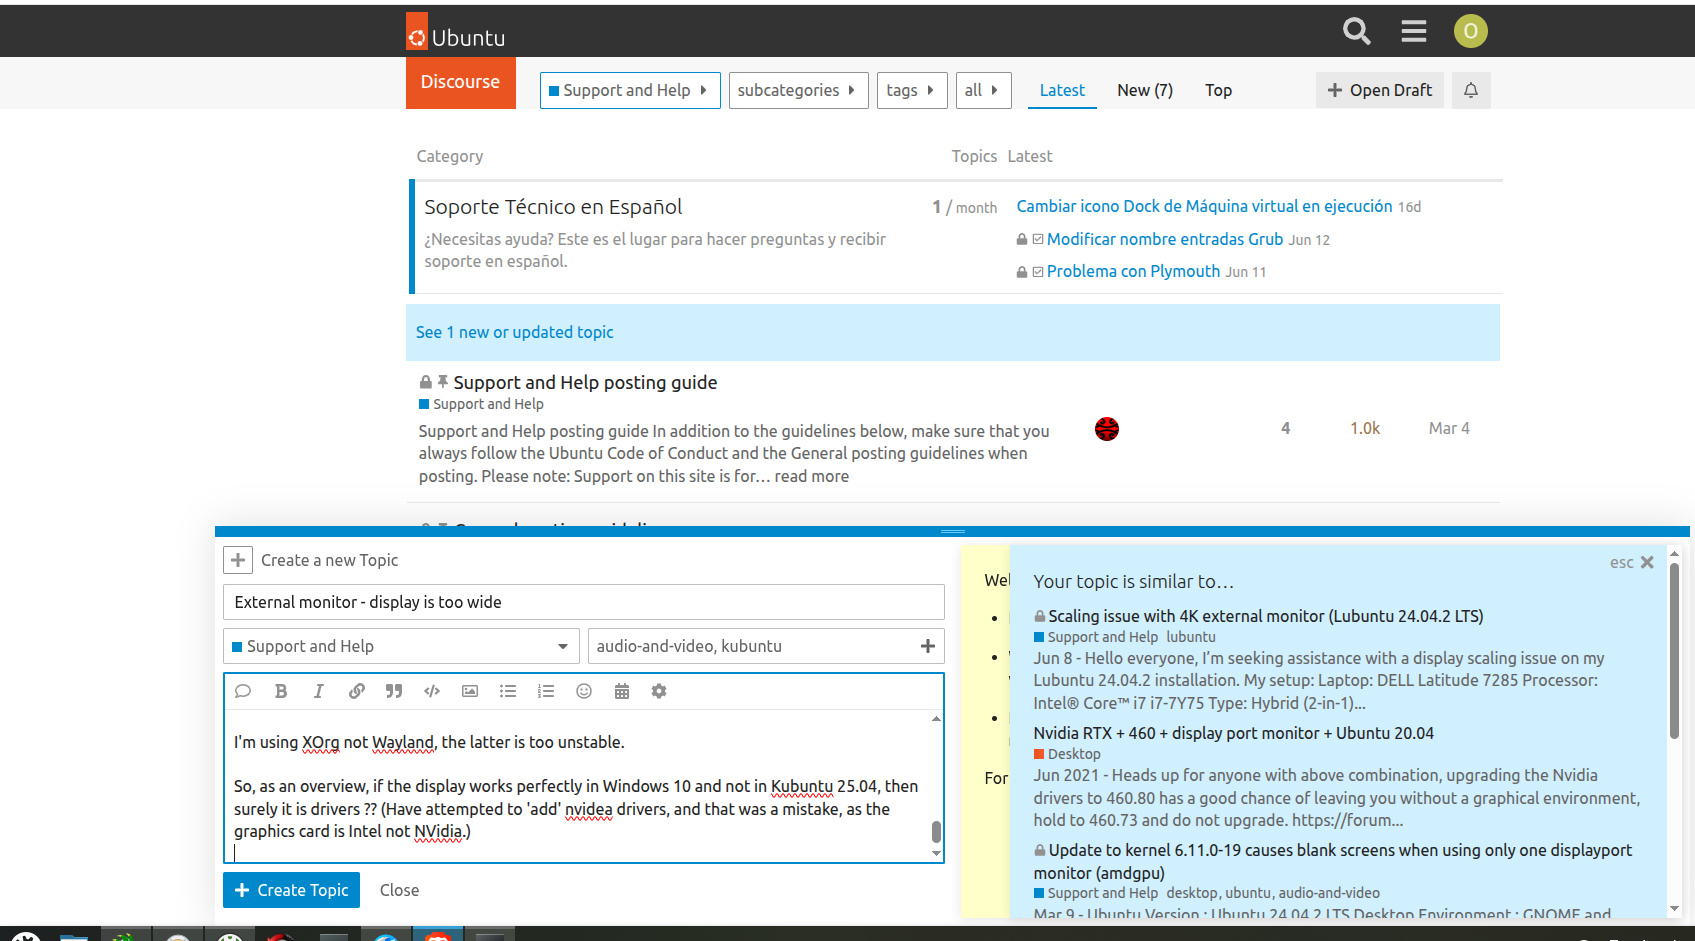This screenshot has width=1695, height=941.
Task: Open similar topic 'Scaling issue with 4K external monitor'
Action: tap(1265, 616)
